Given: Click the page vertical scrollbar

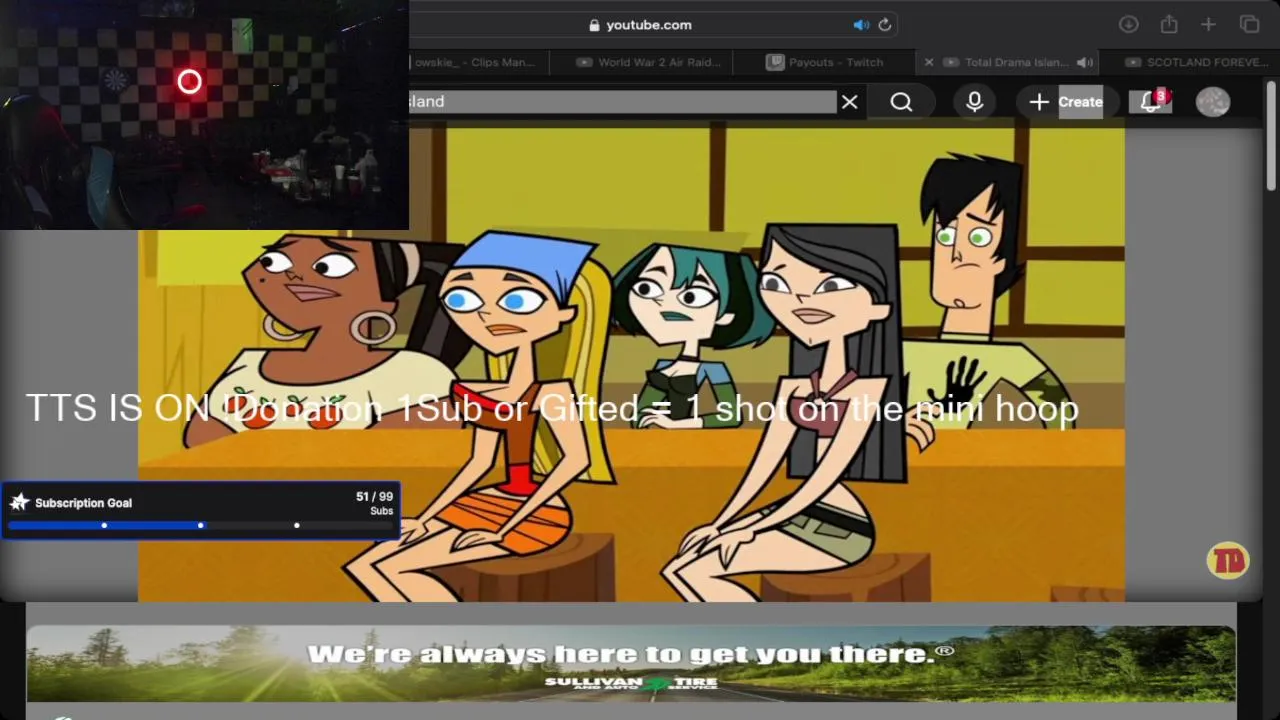Looking at the screenshot, I should 1271,135.
